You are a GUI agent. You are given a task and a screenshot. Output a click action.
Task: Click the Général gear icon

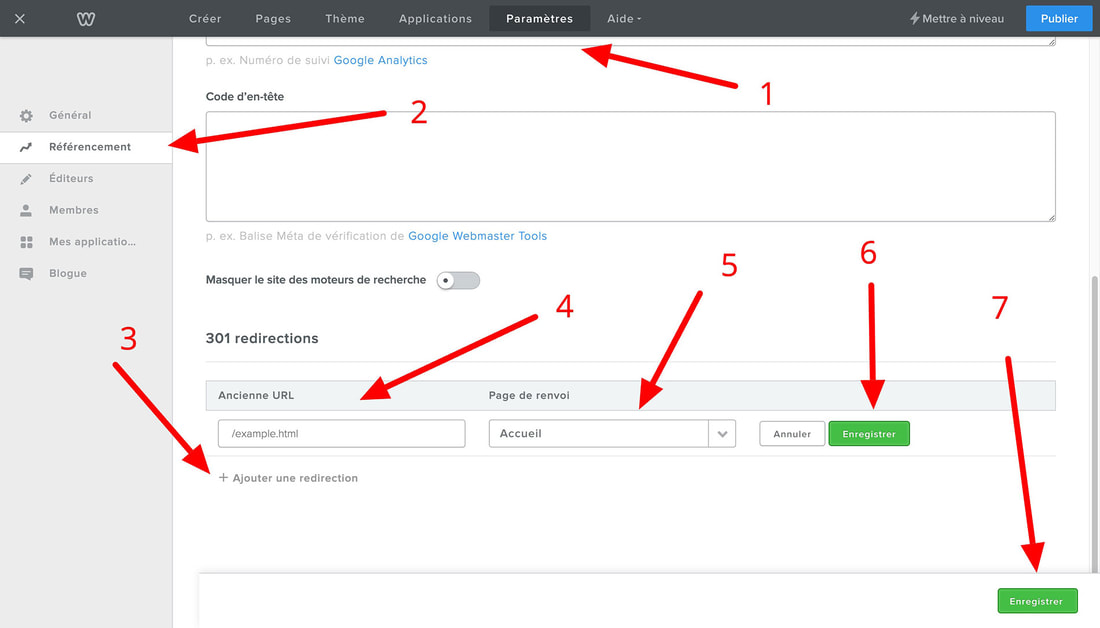point(27,115)
